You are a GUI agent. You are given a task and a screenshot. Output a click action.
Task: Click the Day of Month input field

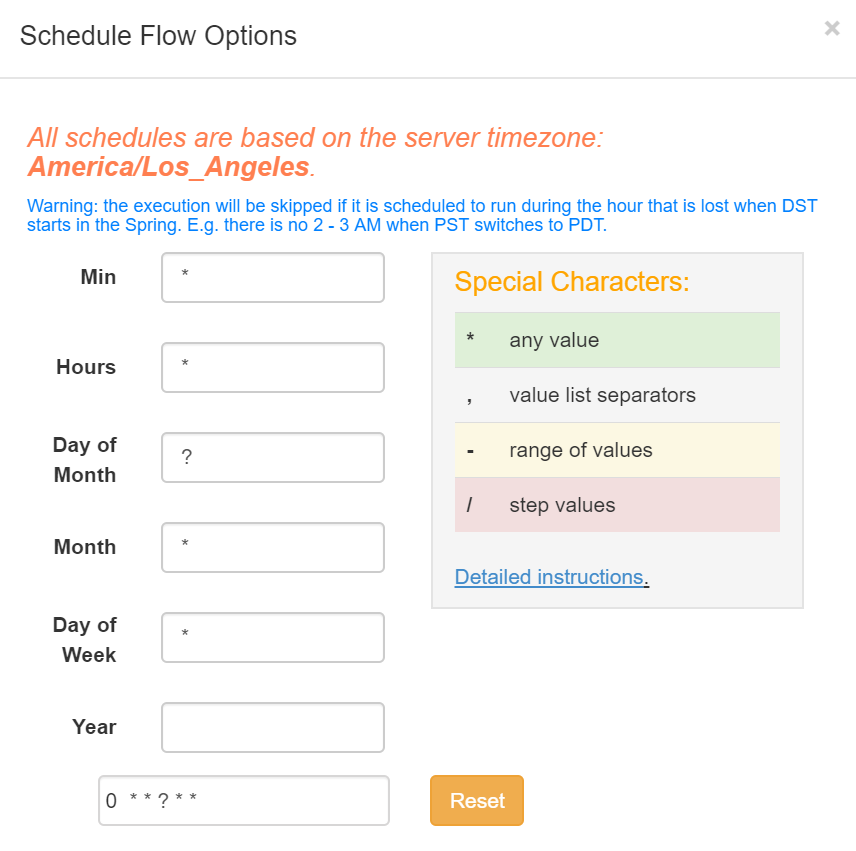[x=272, y=457]
